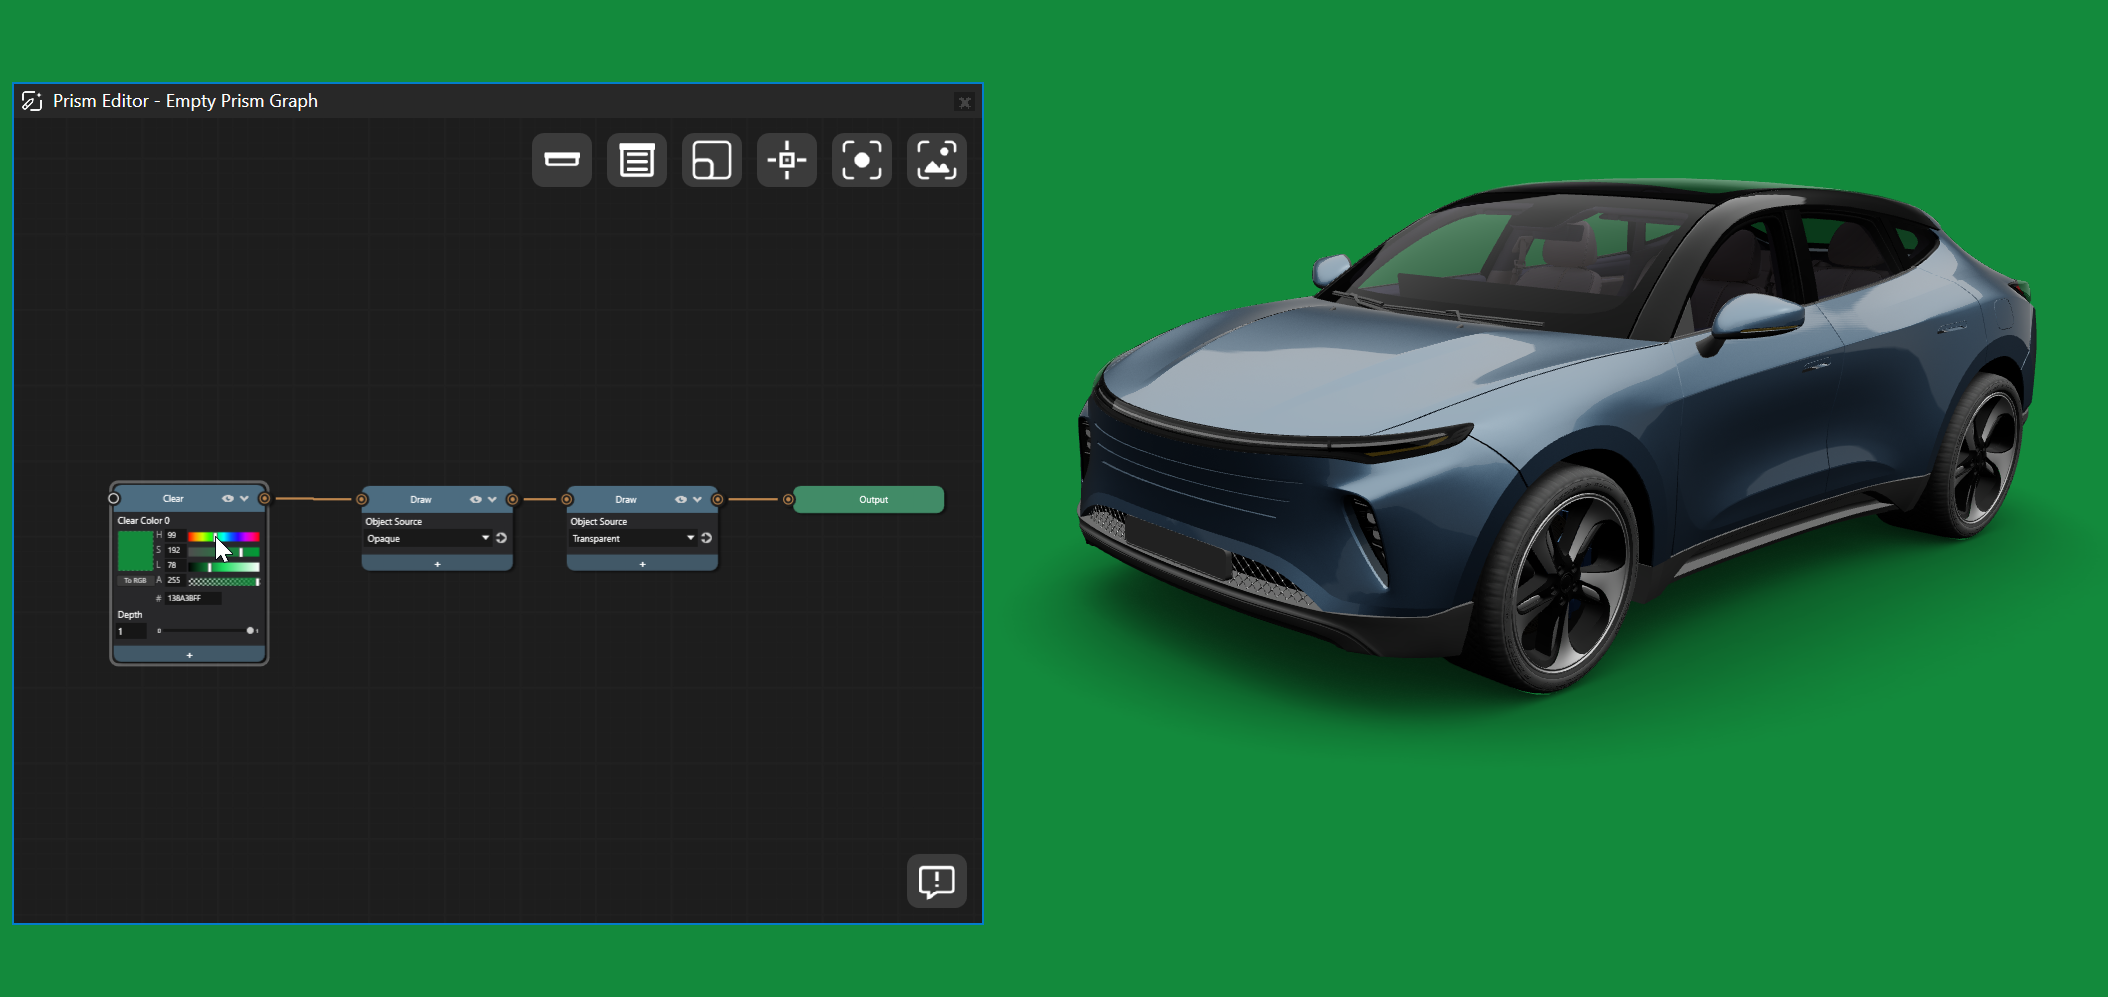This screenshot has width=2108, height=997.
Task: Open the Transparent object source dropdown
Action: coord(633,538)
